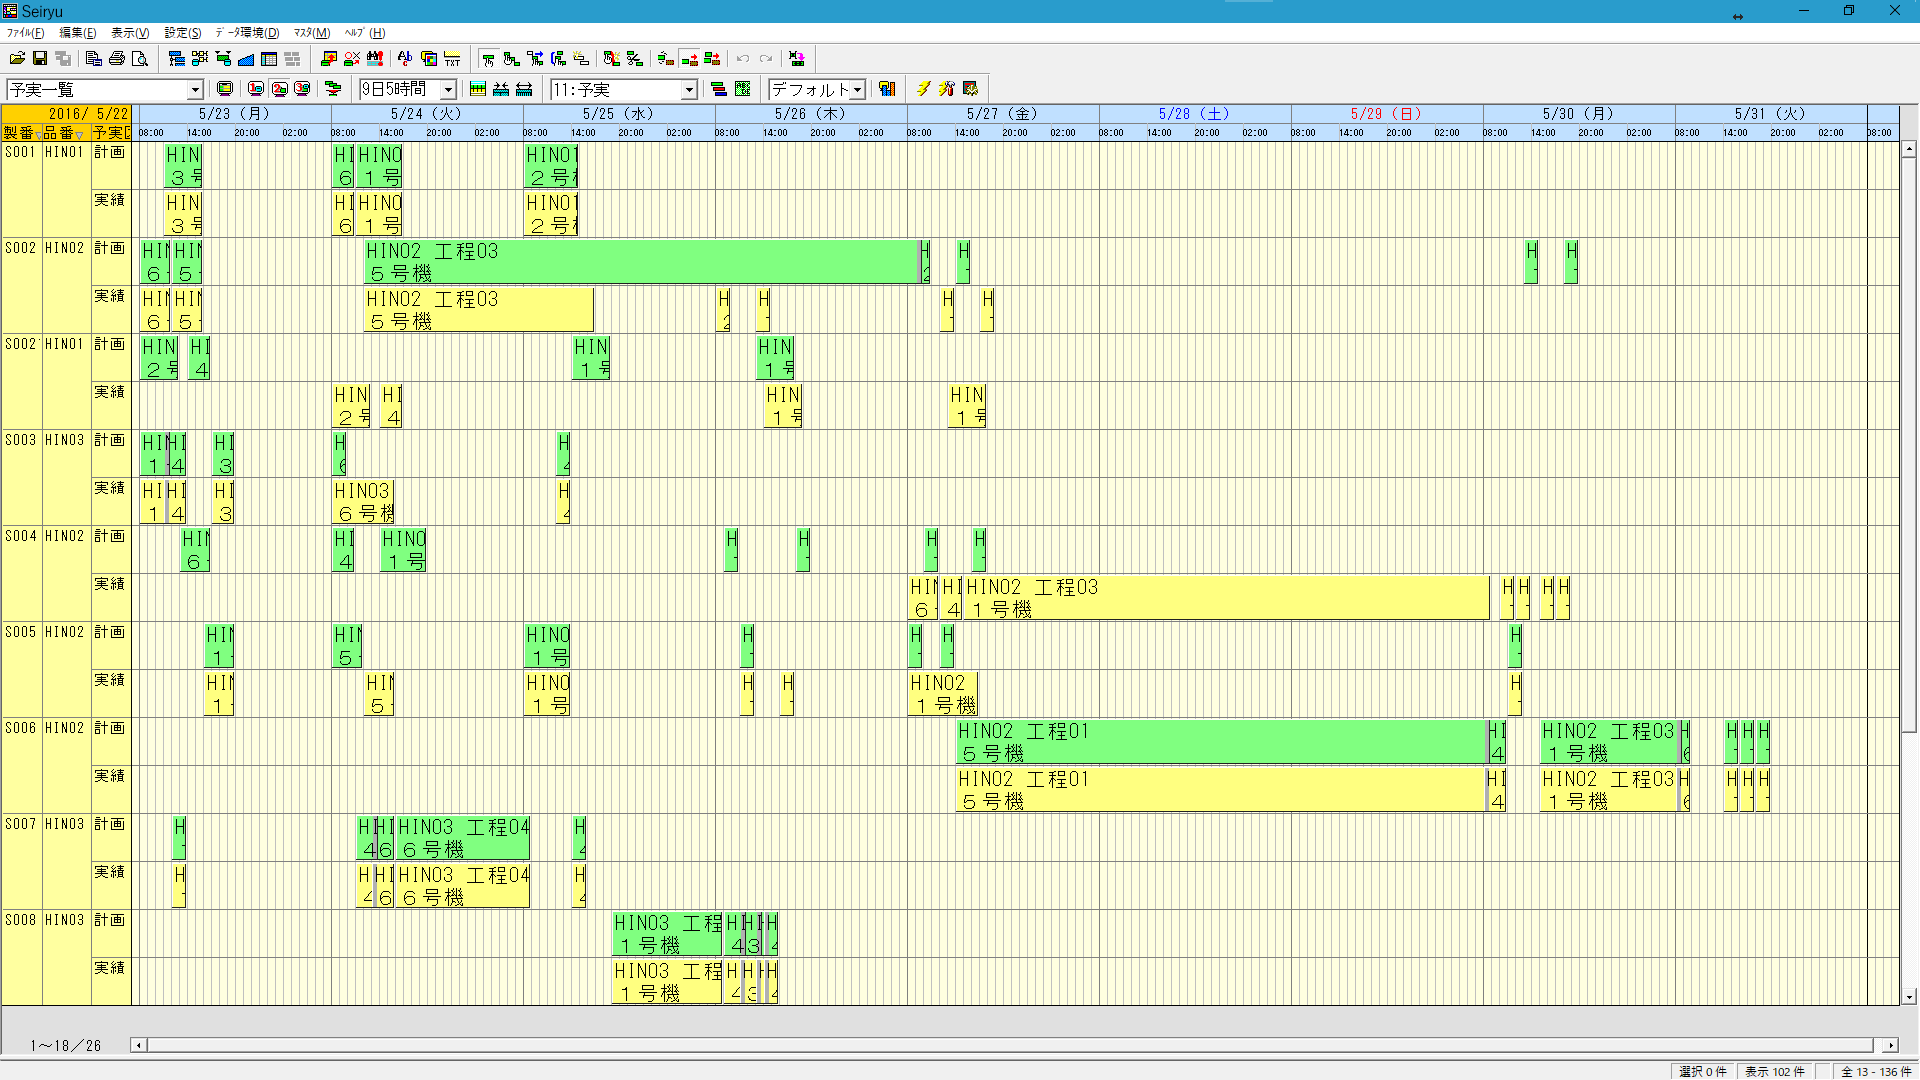Open the 11:予実 dropdown list
The image size is (1920, 1080).
click(689, 90)
